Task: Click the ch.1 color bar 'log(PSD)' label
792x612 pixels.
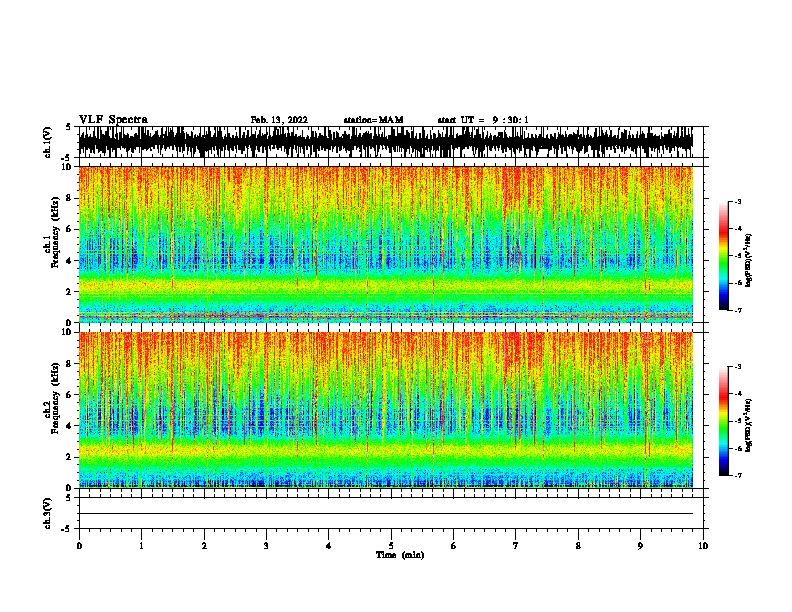Action: [749, 260]
